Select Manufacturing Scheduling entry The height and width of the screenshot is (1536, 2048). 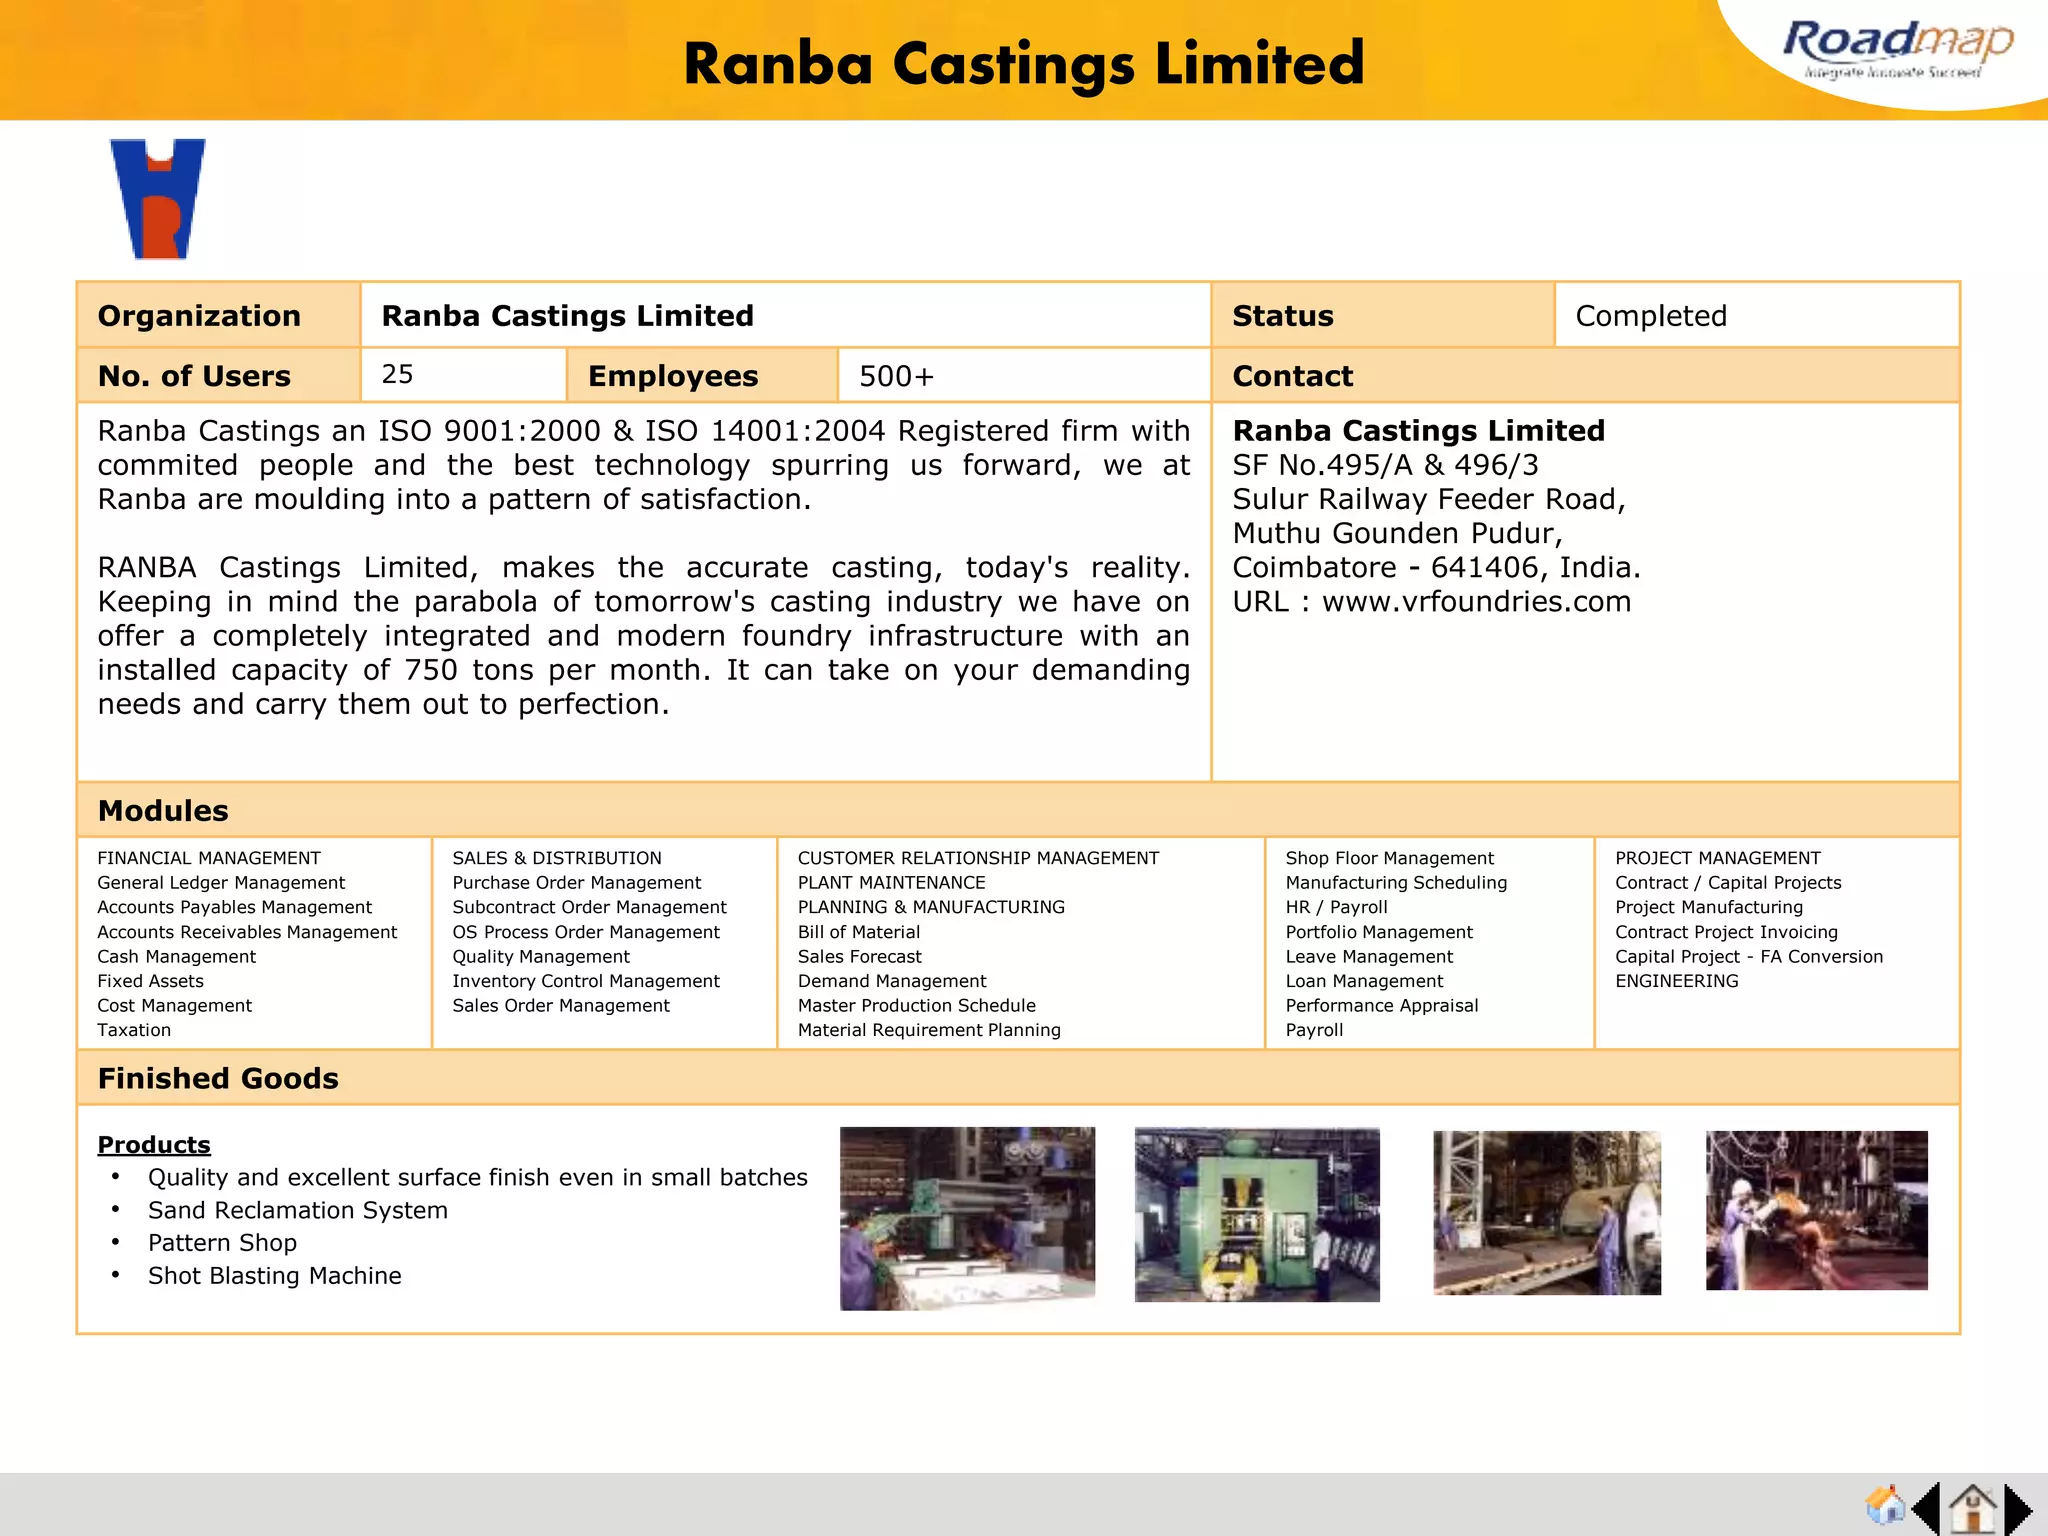pos(1396,883)
